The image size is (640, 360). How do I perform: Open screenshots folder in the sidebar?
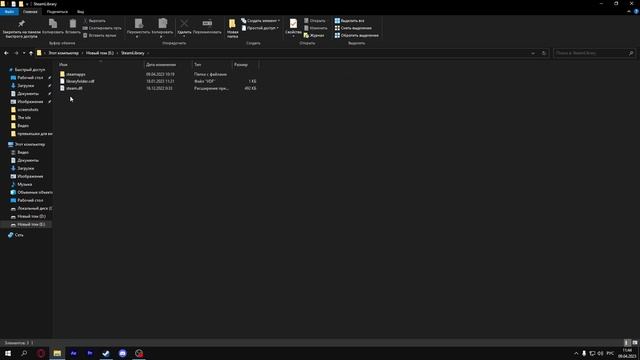[x=28, y=109]
